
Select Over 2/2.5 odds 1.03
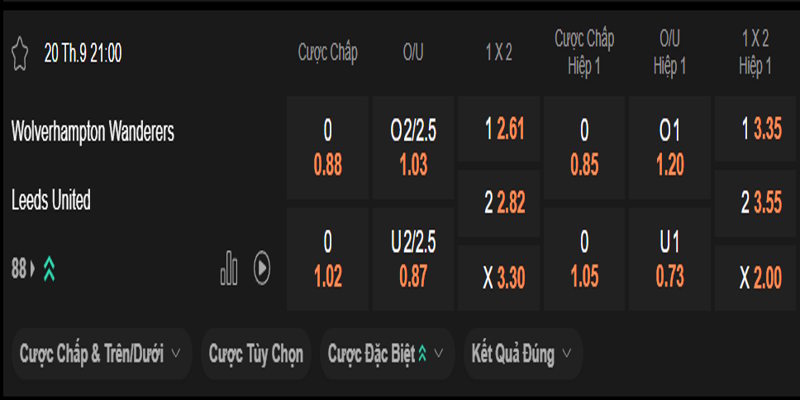click(x=413, y=148)
